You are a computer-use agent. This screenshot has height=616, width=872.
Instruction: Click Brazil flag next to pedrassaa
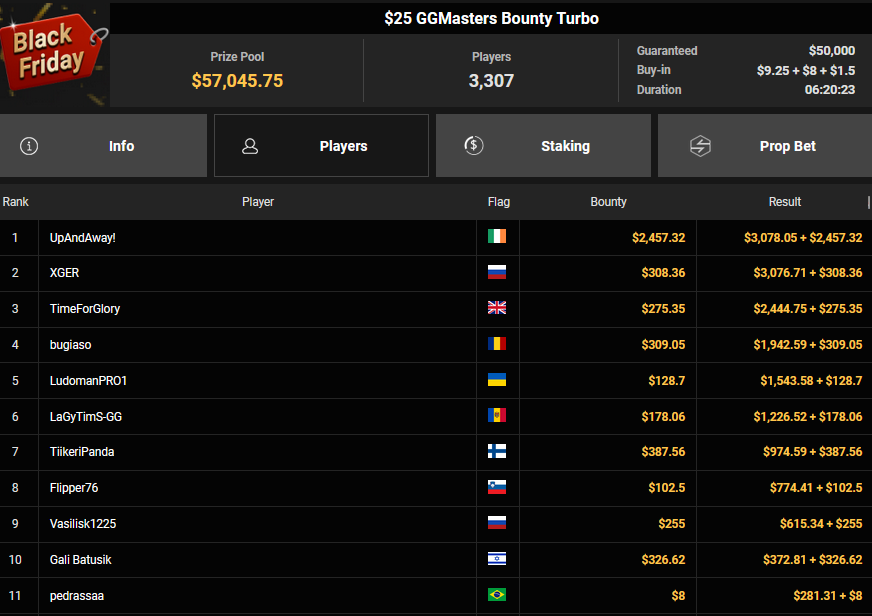pyautogui.click(x=496, y=595)
